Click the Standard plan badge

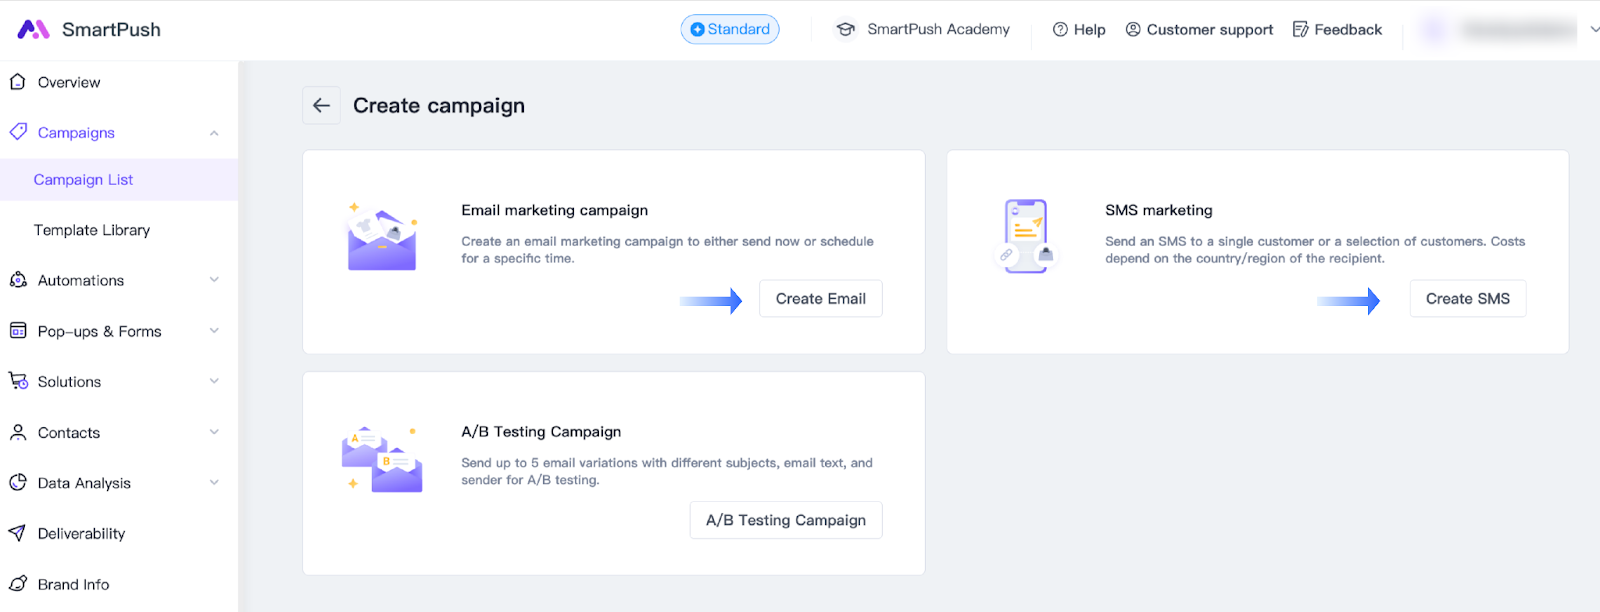[730, 30]
